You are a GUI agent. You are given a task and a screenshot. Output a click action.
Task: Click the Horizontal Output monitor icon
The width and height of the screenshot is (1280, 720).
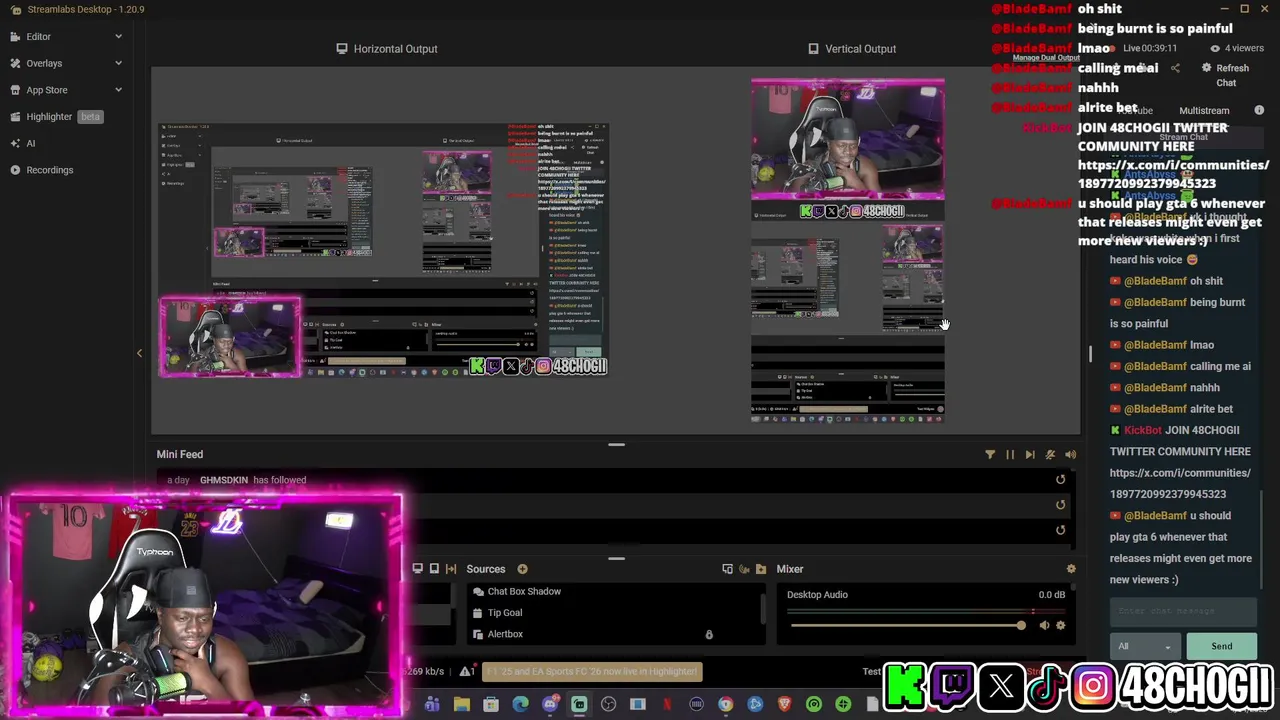click(342, 48)
